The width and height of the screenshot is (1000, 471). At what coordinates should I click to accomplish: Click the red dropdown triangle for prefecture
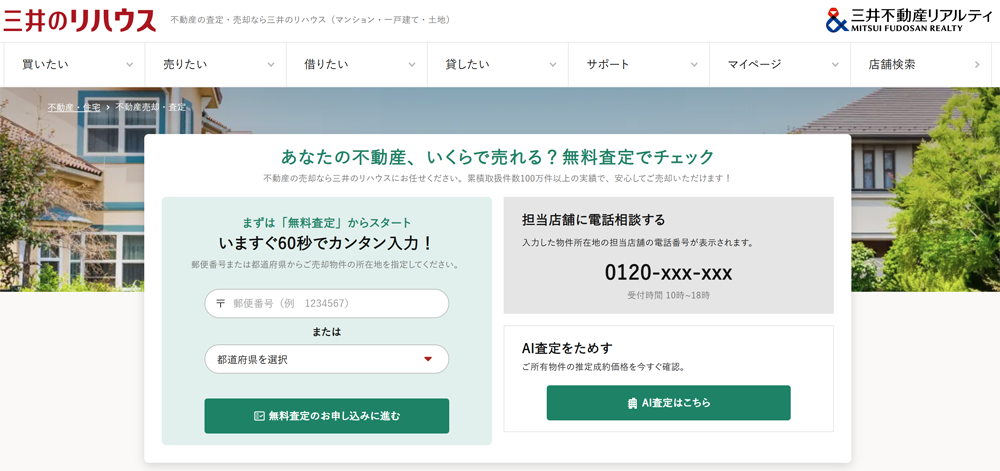click(428, 359)
